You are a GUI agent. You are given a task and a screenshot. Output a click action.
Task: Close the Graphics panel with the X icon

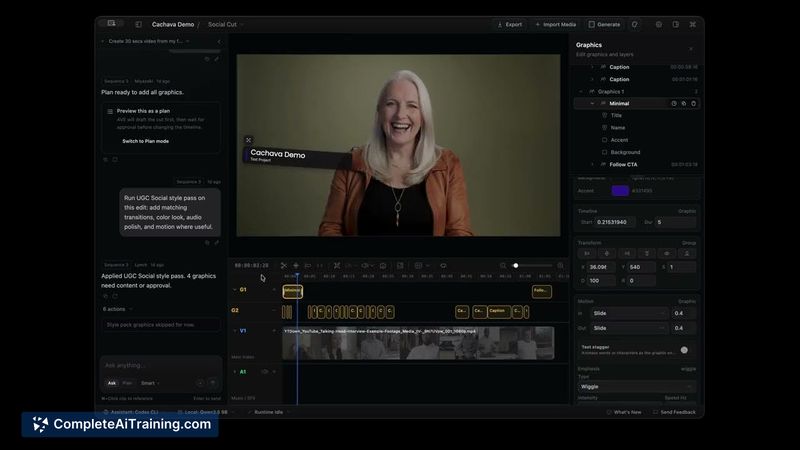tap(691, 49)
